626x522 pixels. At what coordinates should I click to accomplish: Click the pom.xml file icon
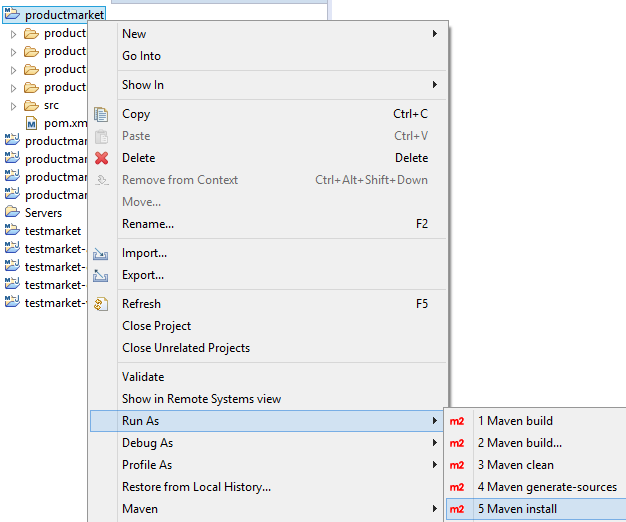pos(31,123)
